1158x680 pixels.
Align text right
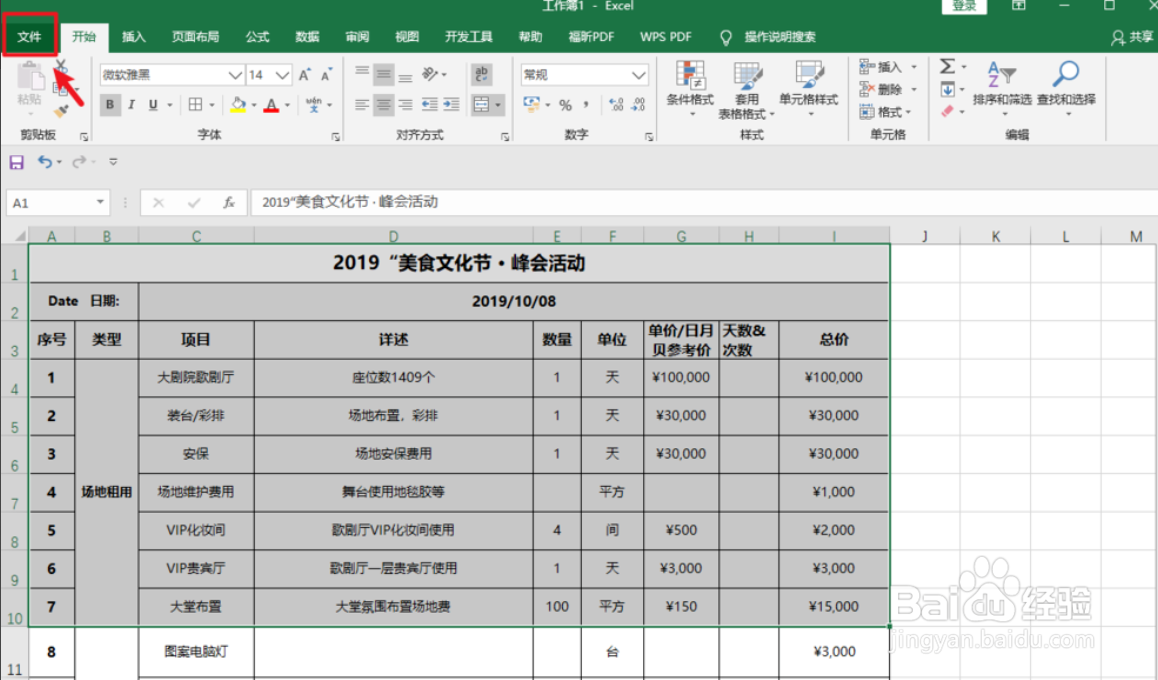405,105
